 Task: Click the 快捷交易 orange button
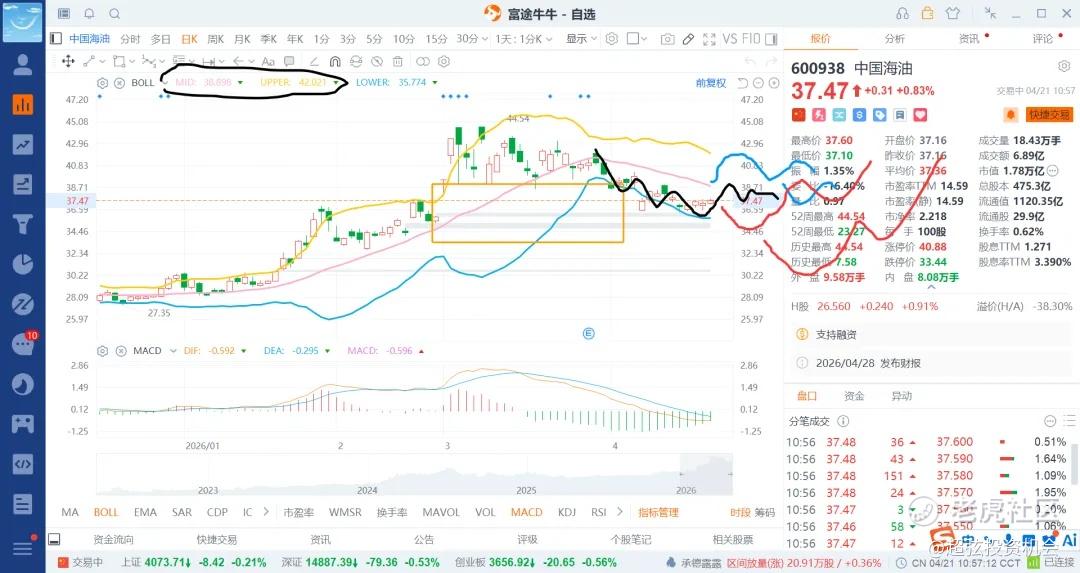coord(1049,115)
